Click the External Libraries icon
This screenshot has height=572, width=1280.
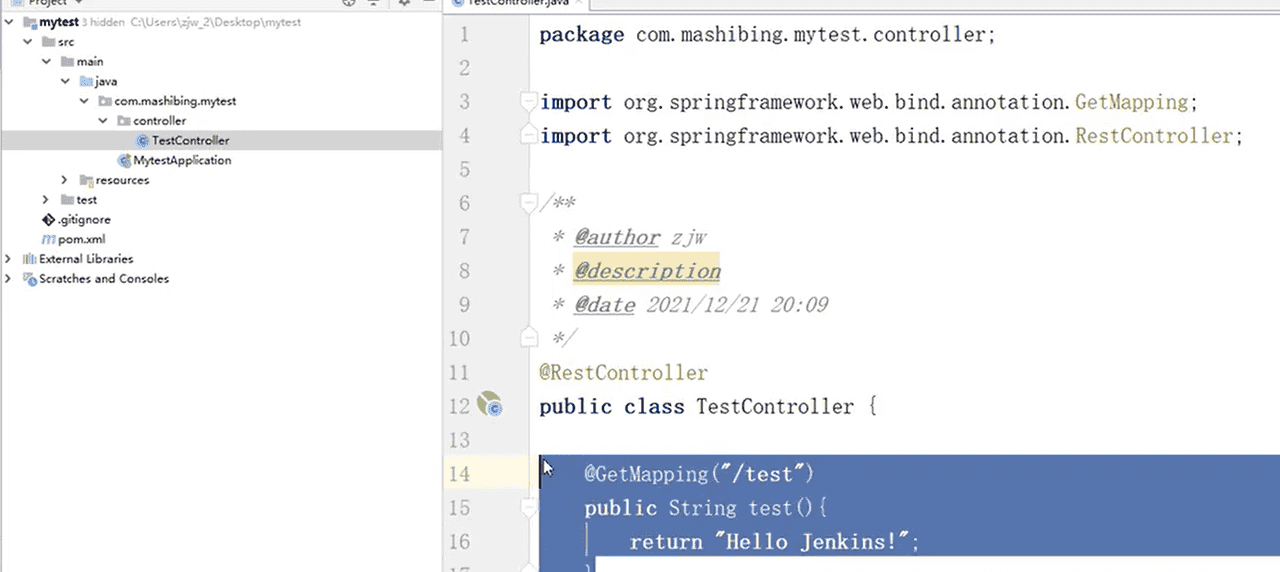pyautogui.click(x=29, y=259)
